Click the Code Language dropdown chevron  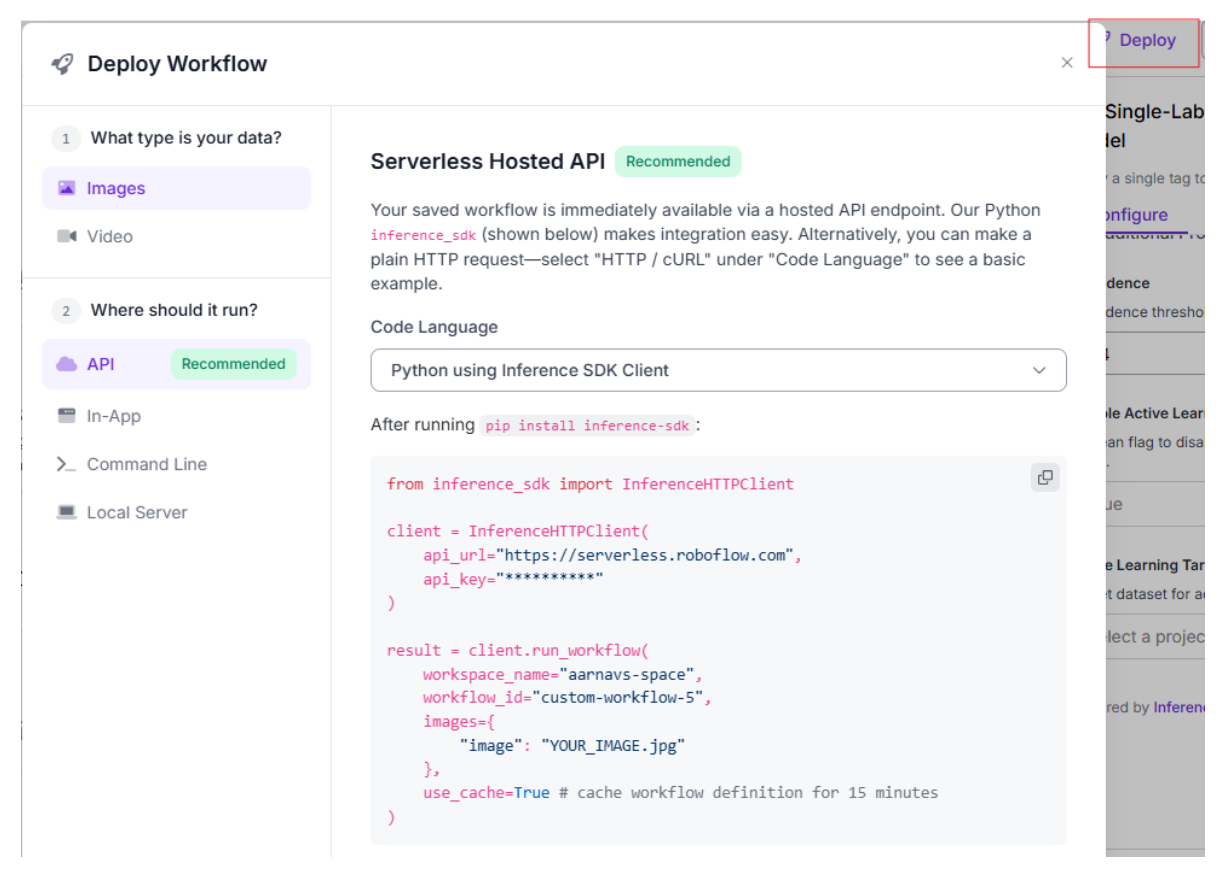point(1039,370)
